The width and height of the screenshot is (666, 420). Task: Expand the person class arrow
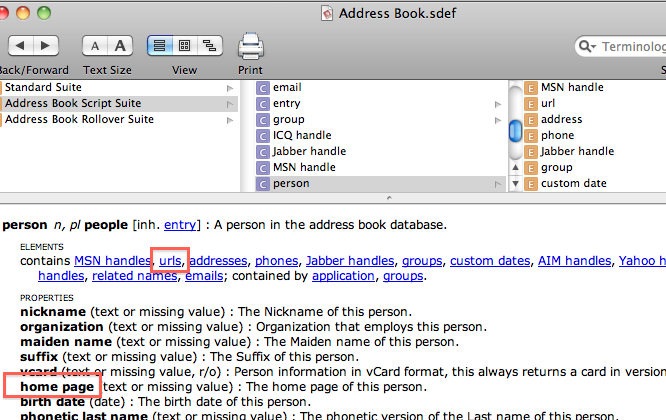tap(498, 184)
